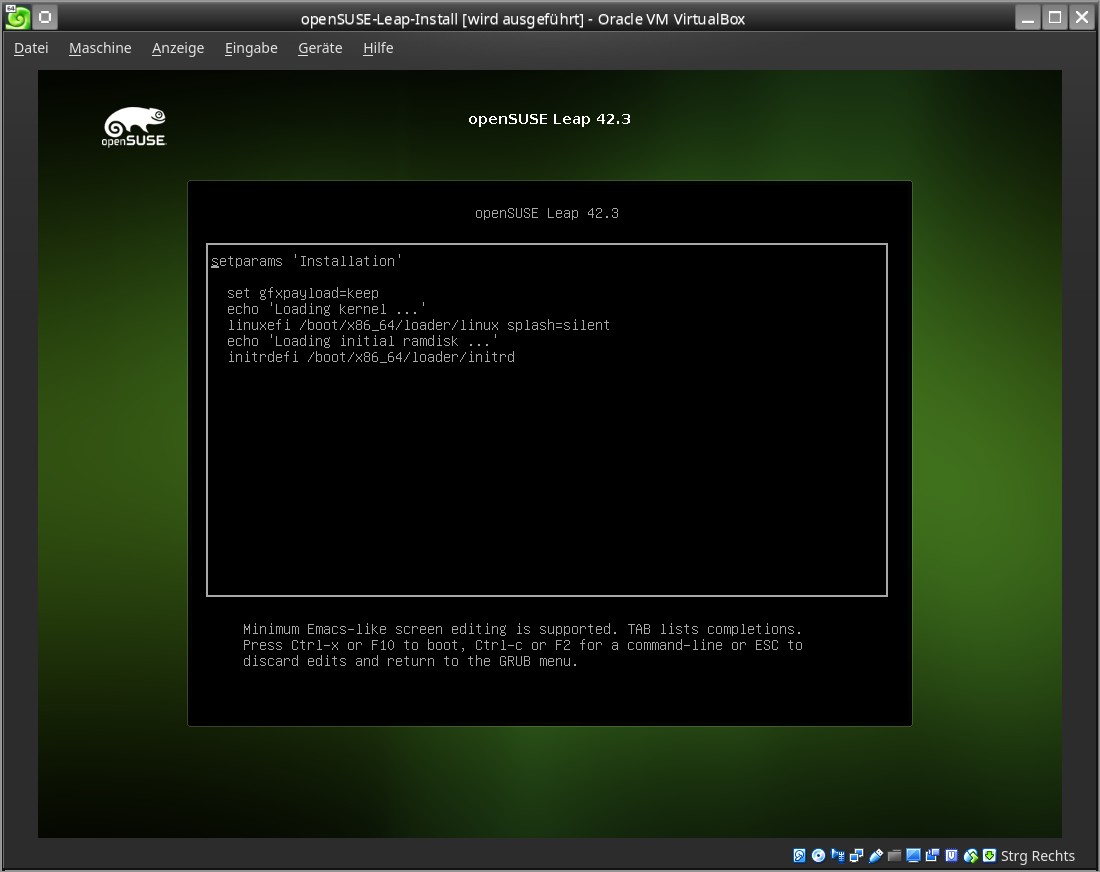
Task: Open the Maschine menu
Action: tap(100, 48)
